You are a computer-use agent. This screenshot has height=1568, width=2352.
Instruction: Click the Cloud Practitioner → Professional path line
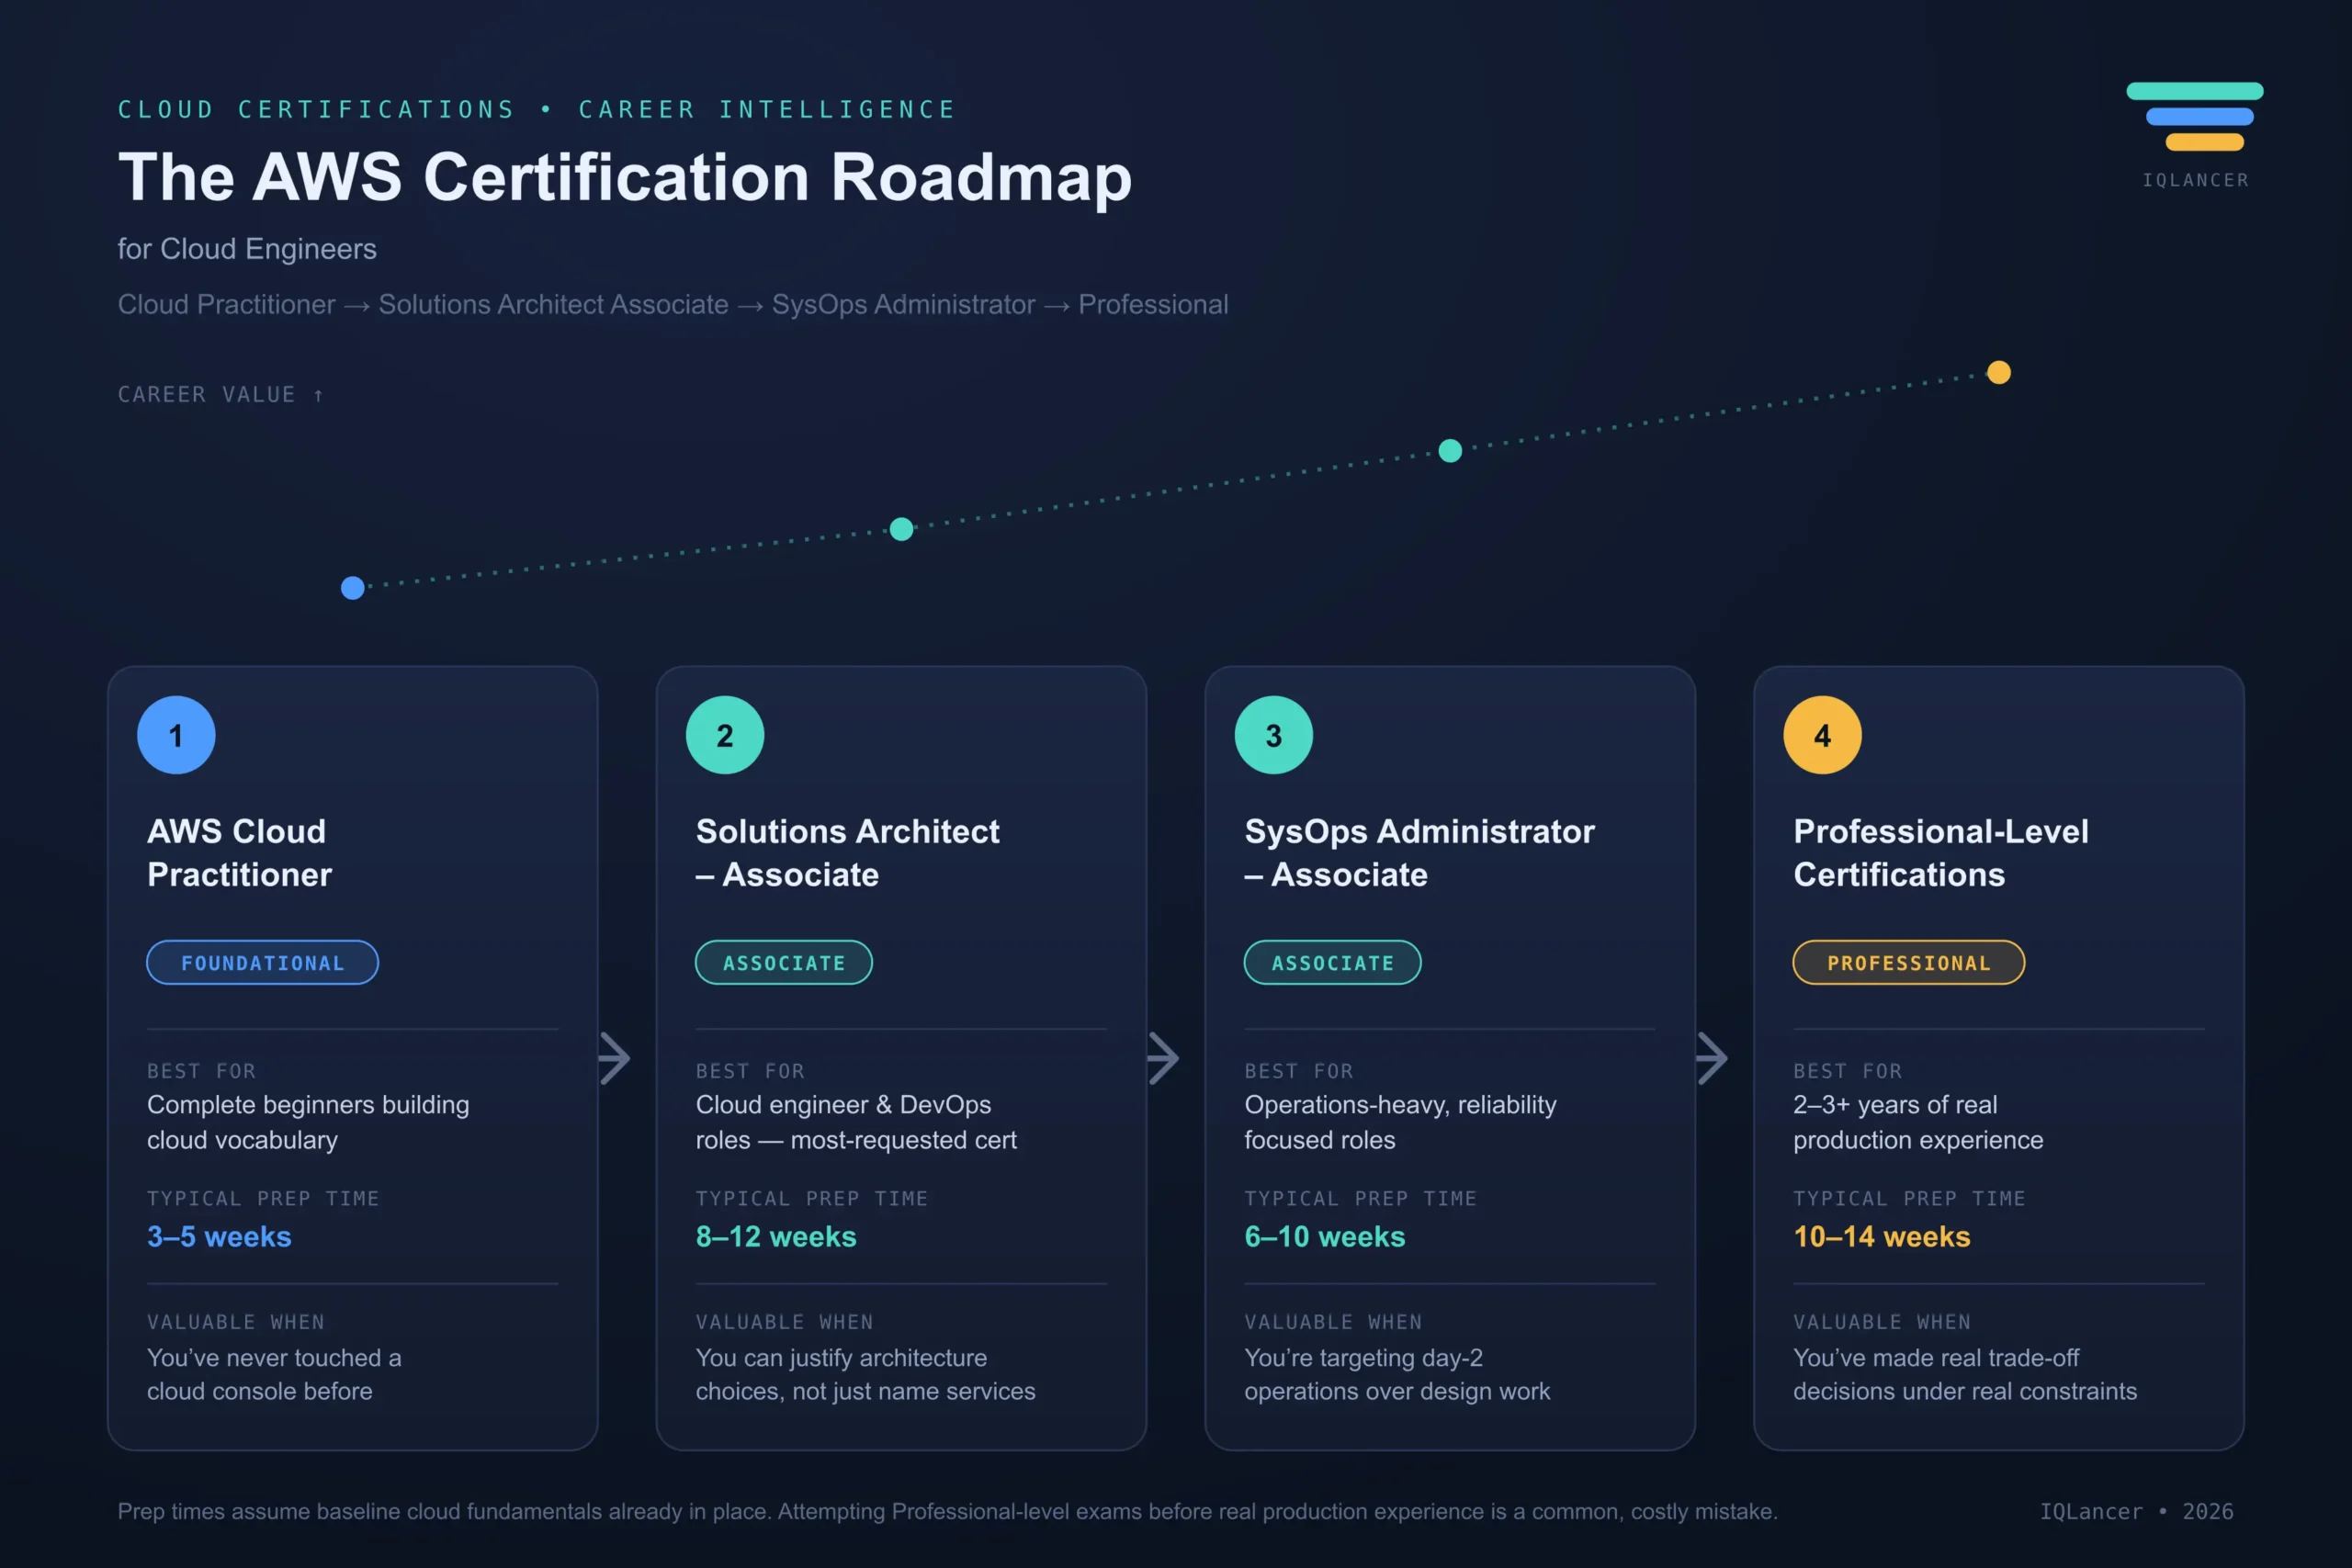click(673, 305)
